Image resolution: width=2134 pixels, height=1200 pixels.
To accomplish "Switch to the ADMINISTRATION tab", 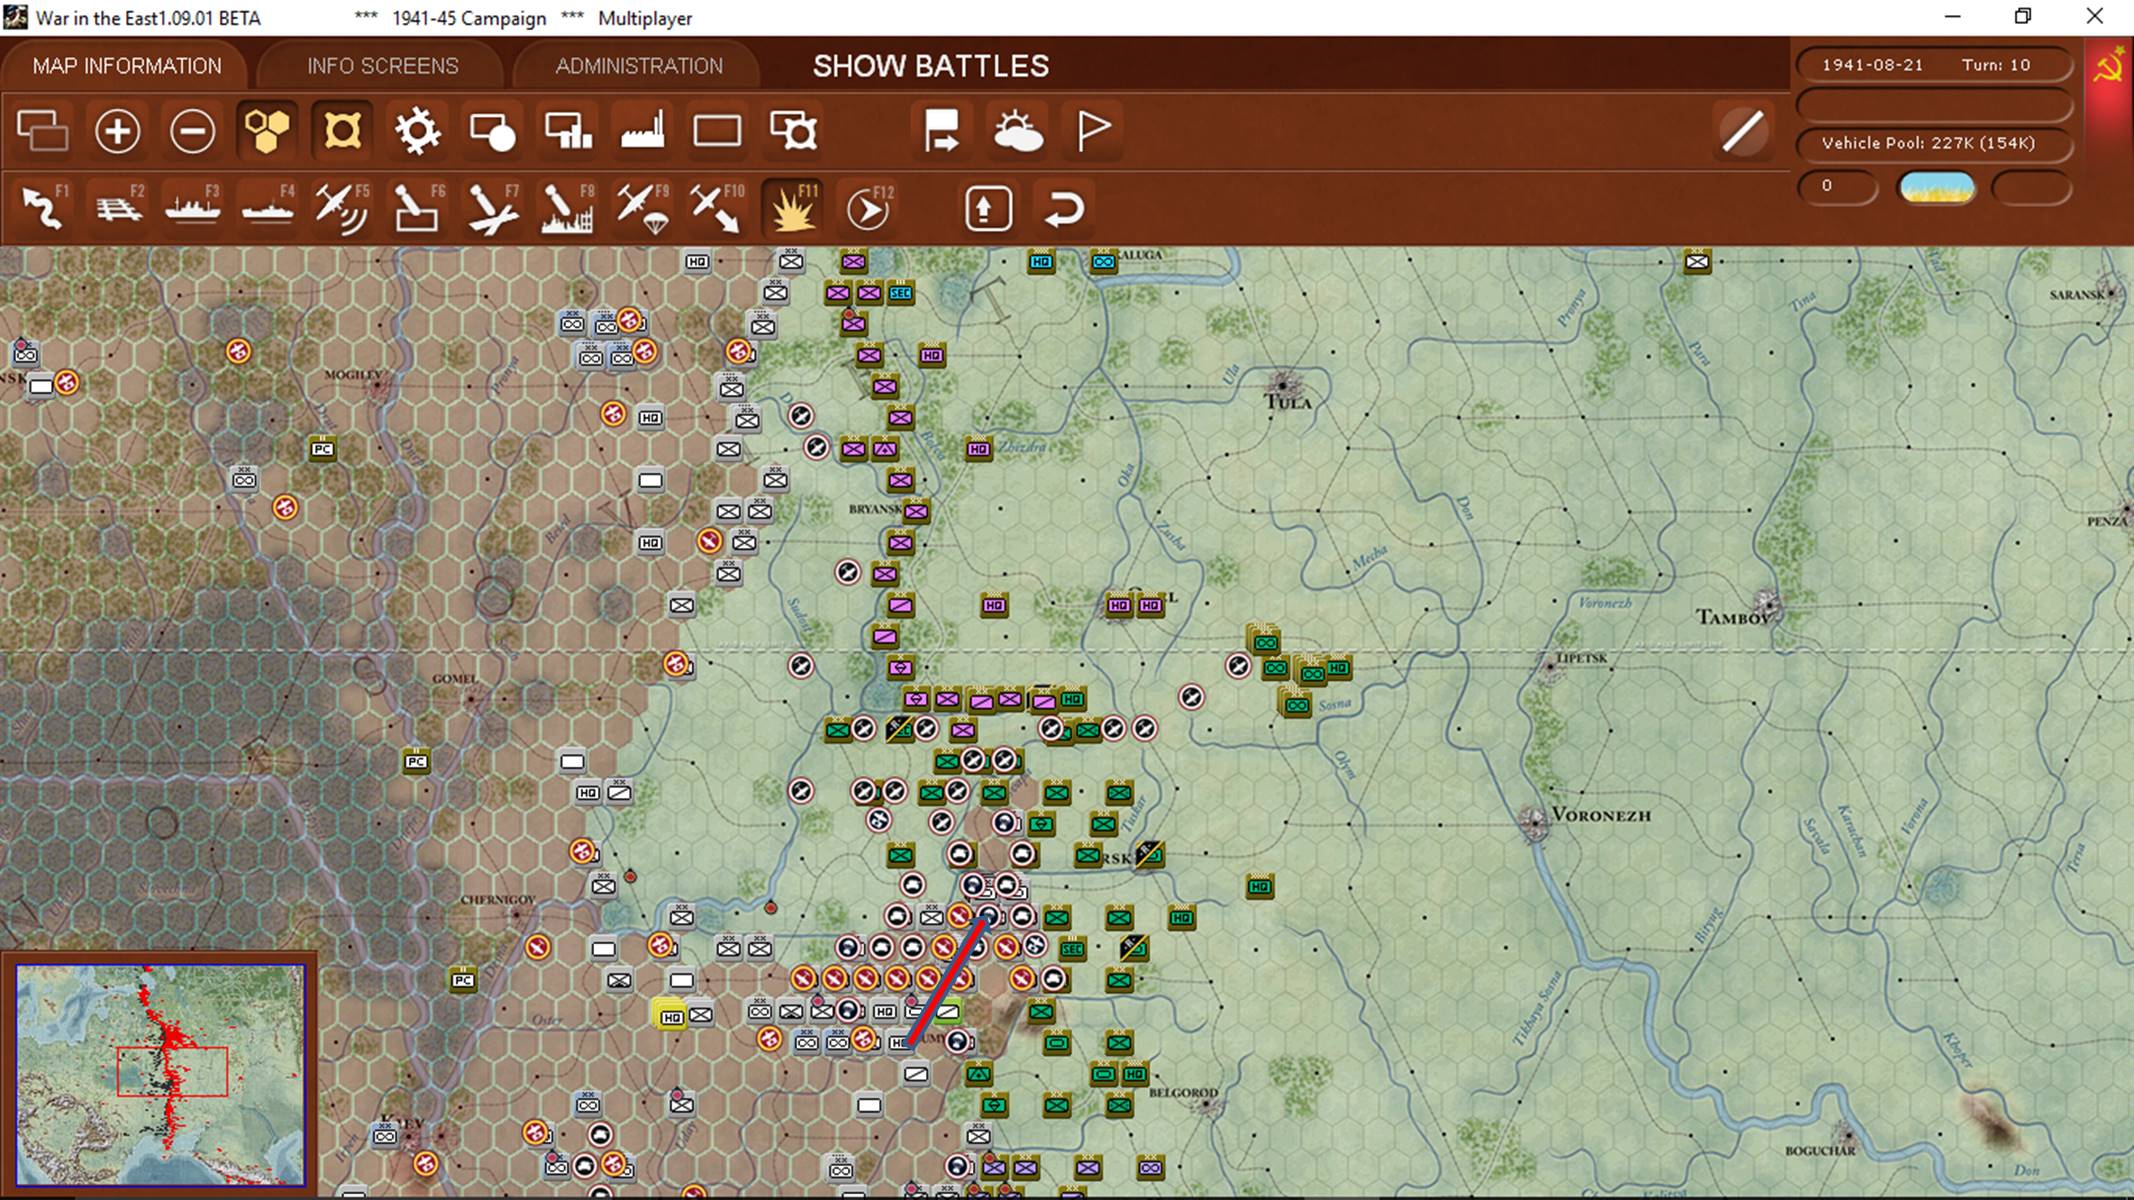I will coord(639,66).
